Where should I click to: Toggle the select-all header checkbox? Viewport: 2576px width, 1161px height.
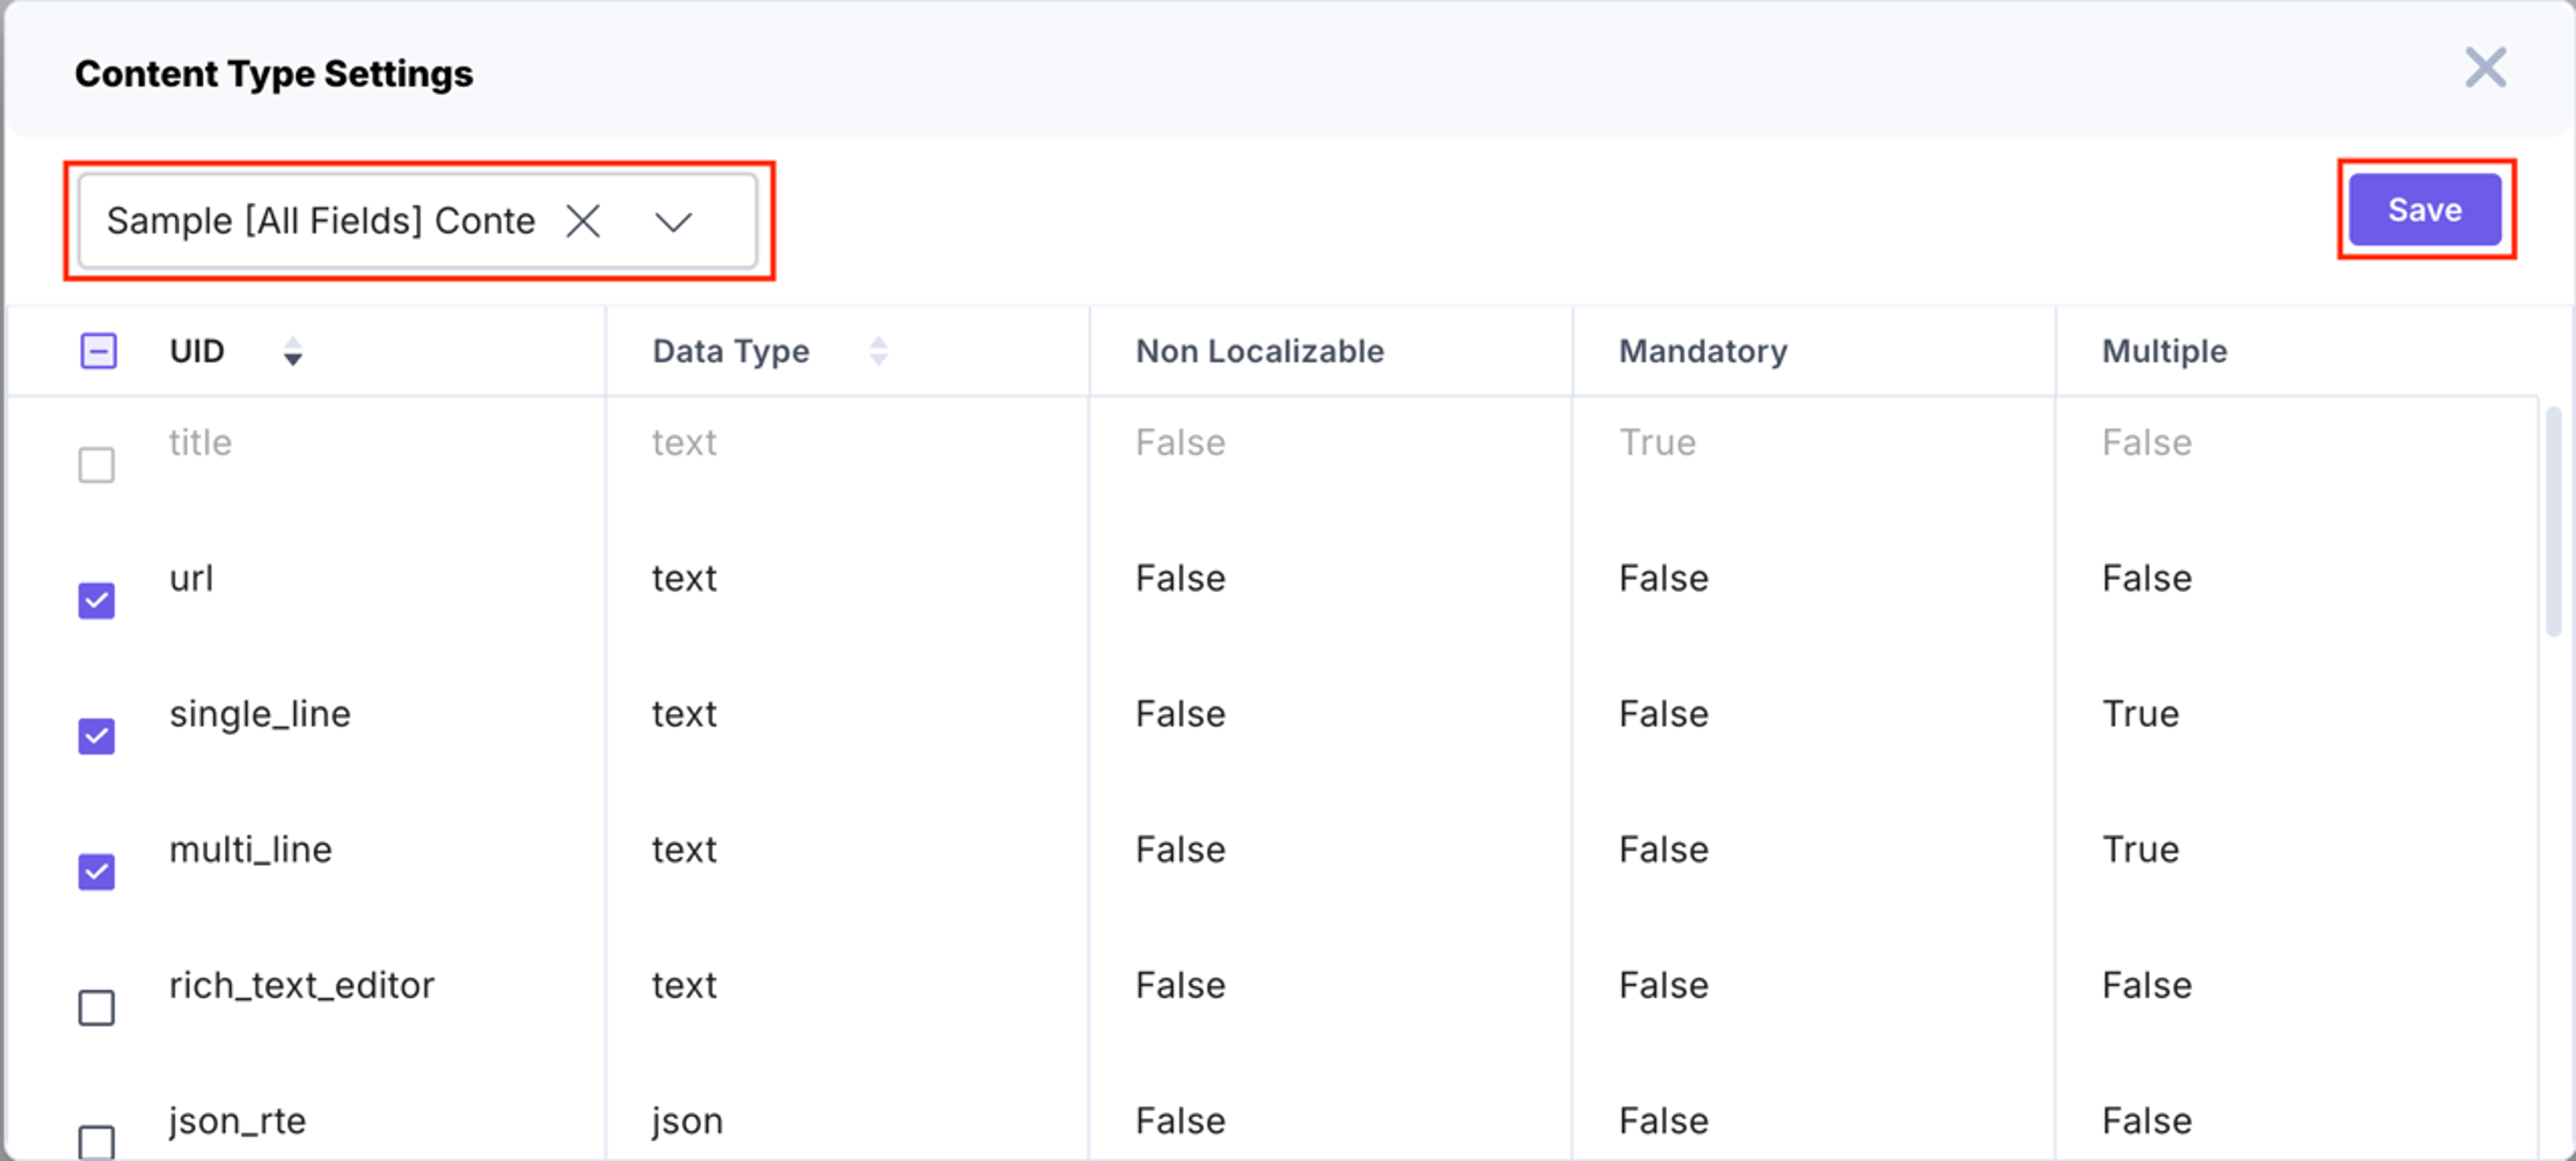coord(98,351)
